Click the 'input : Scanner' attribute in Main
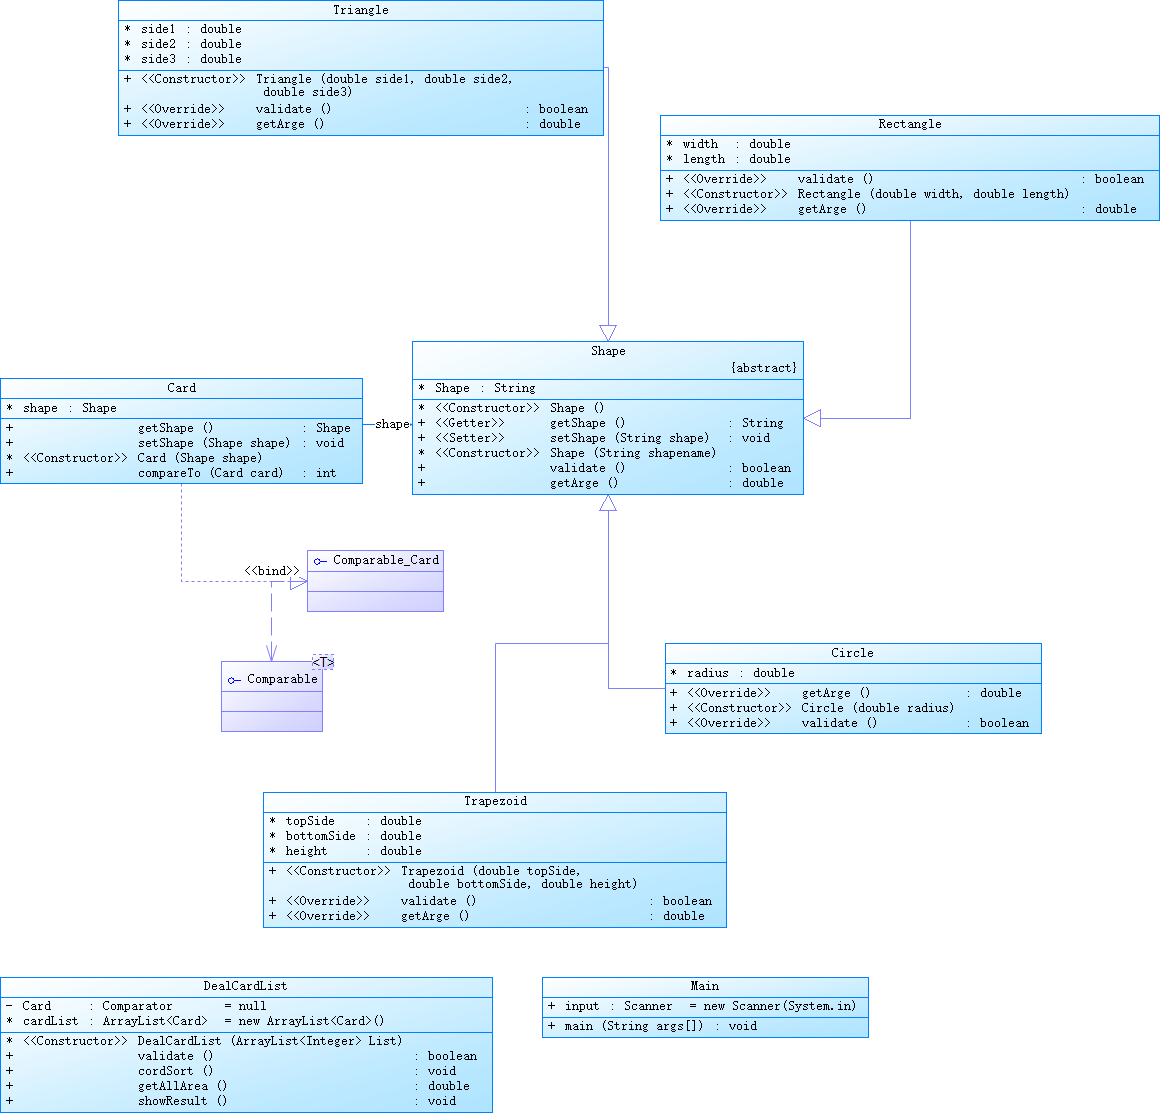This screenshot has height=1113, width=1160. [701, 1006]
